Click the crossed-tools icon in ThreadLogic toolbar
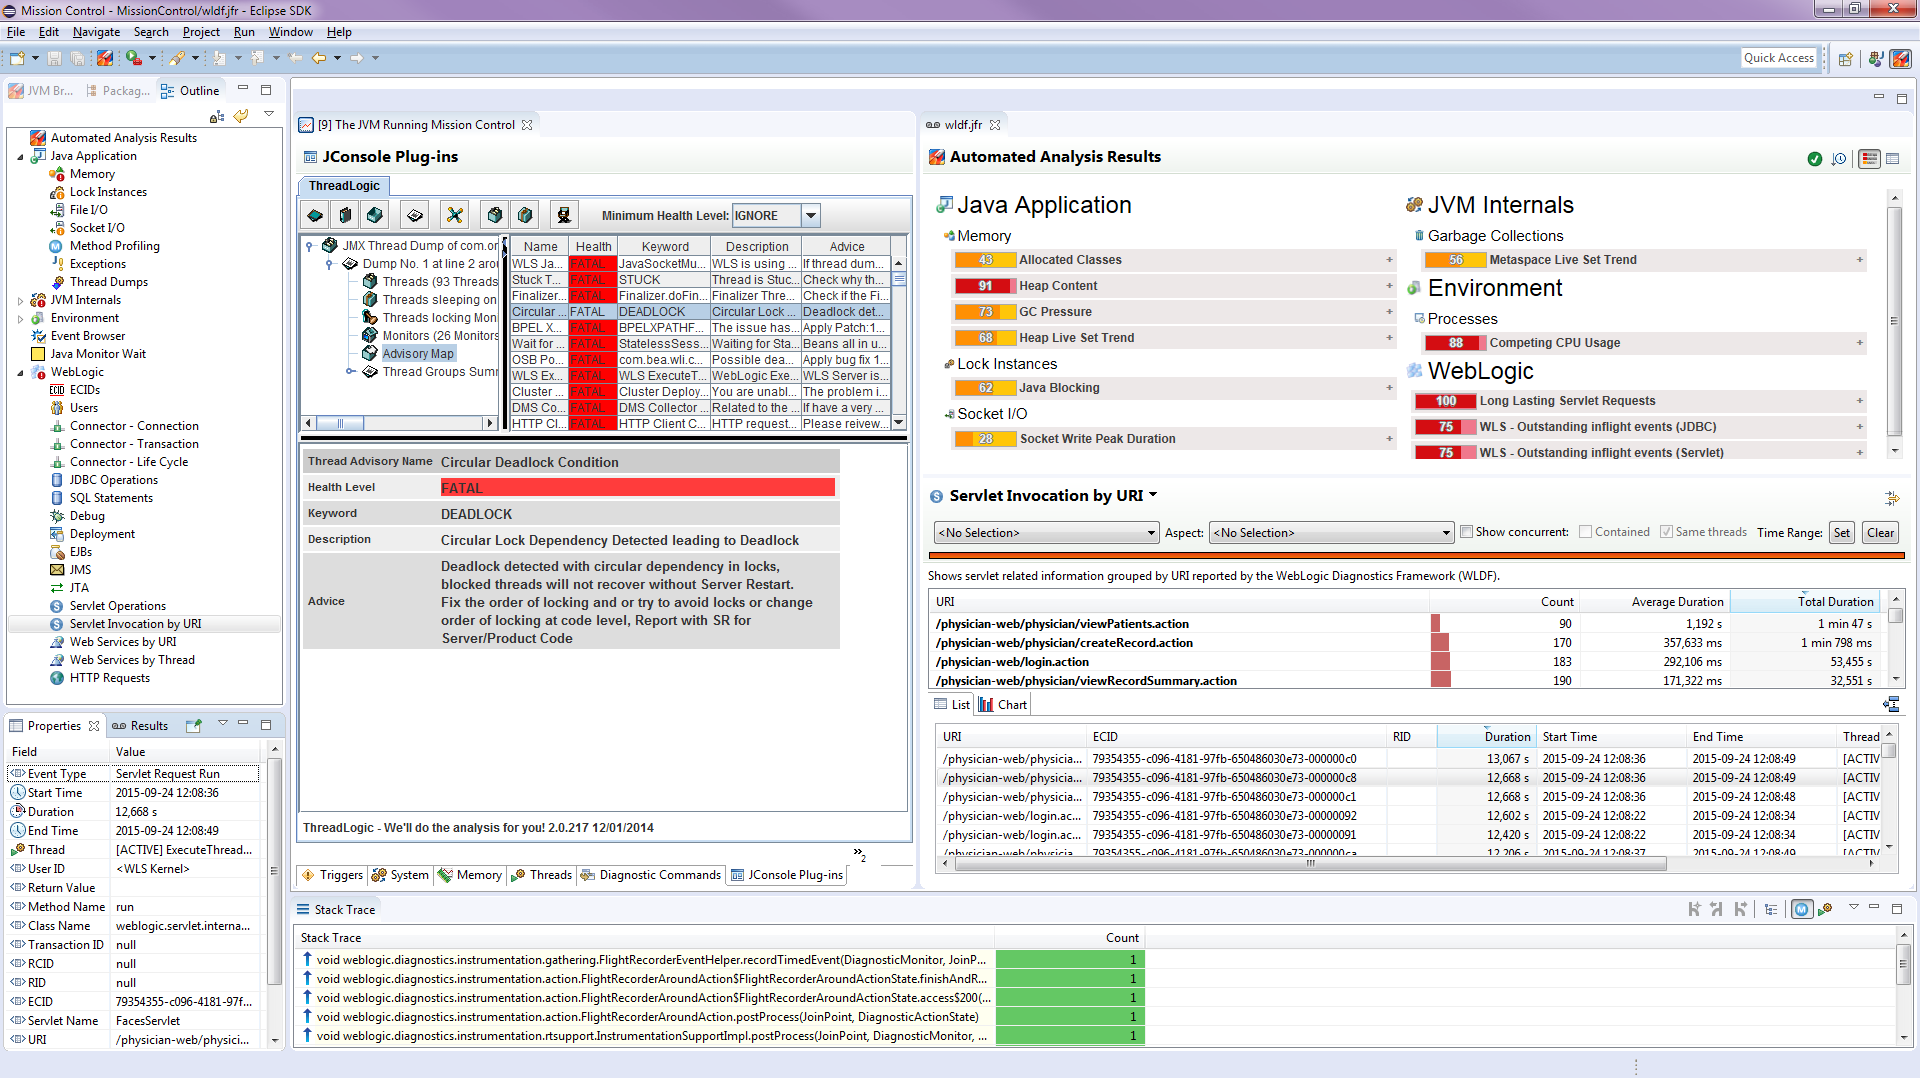Screen dimensions: 1920x1078 [455, 215]
